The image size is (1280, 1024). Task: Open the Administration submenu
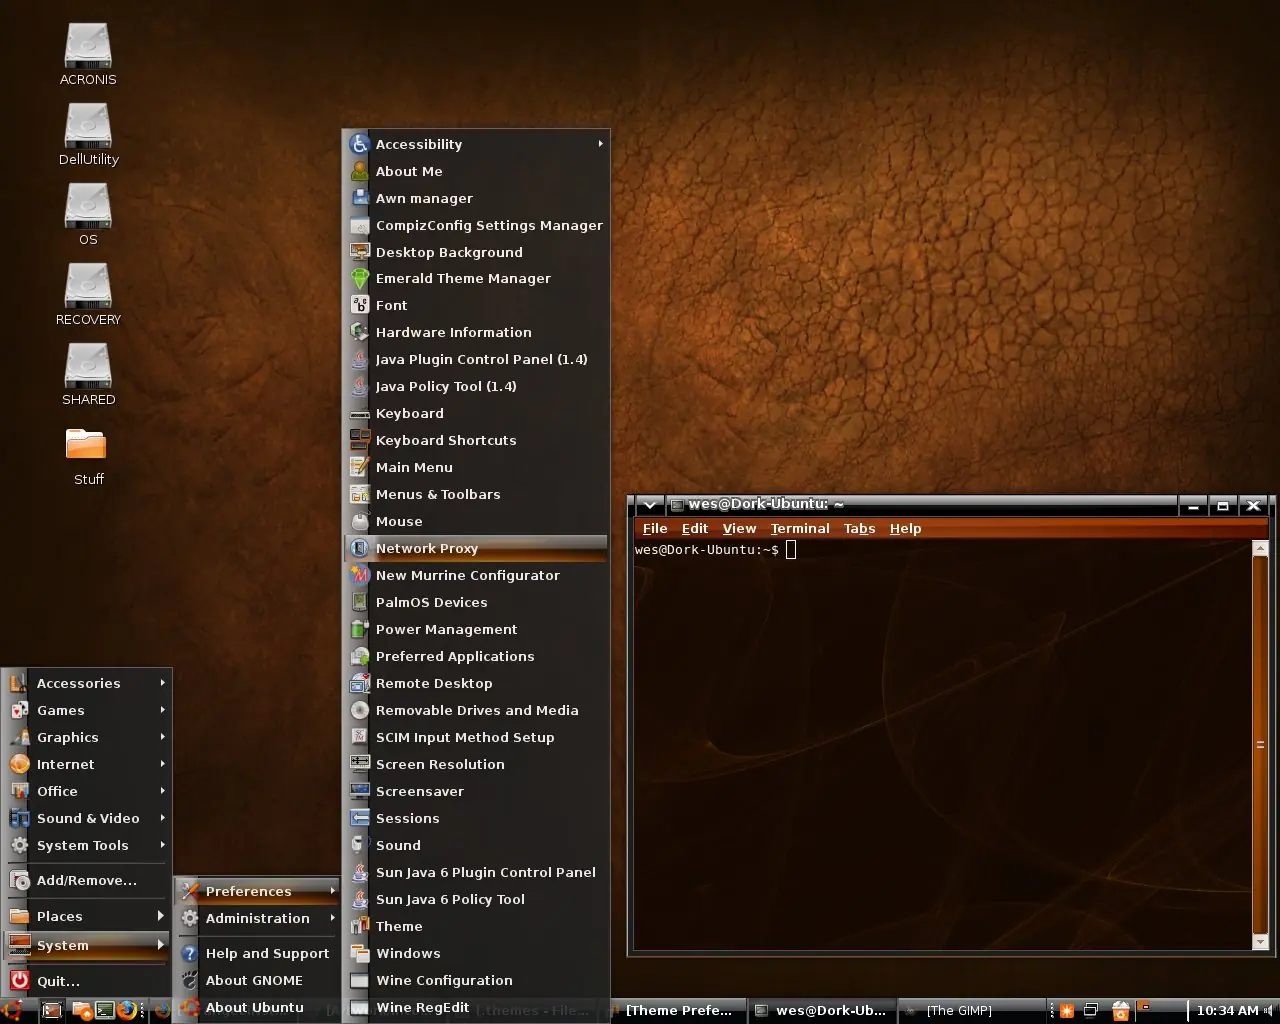tap(257, 919)
